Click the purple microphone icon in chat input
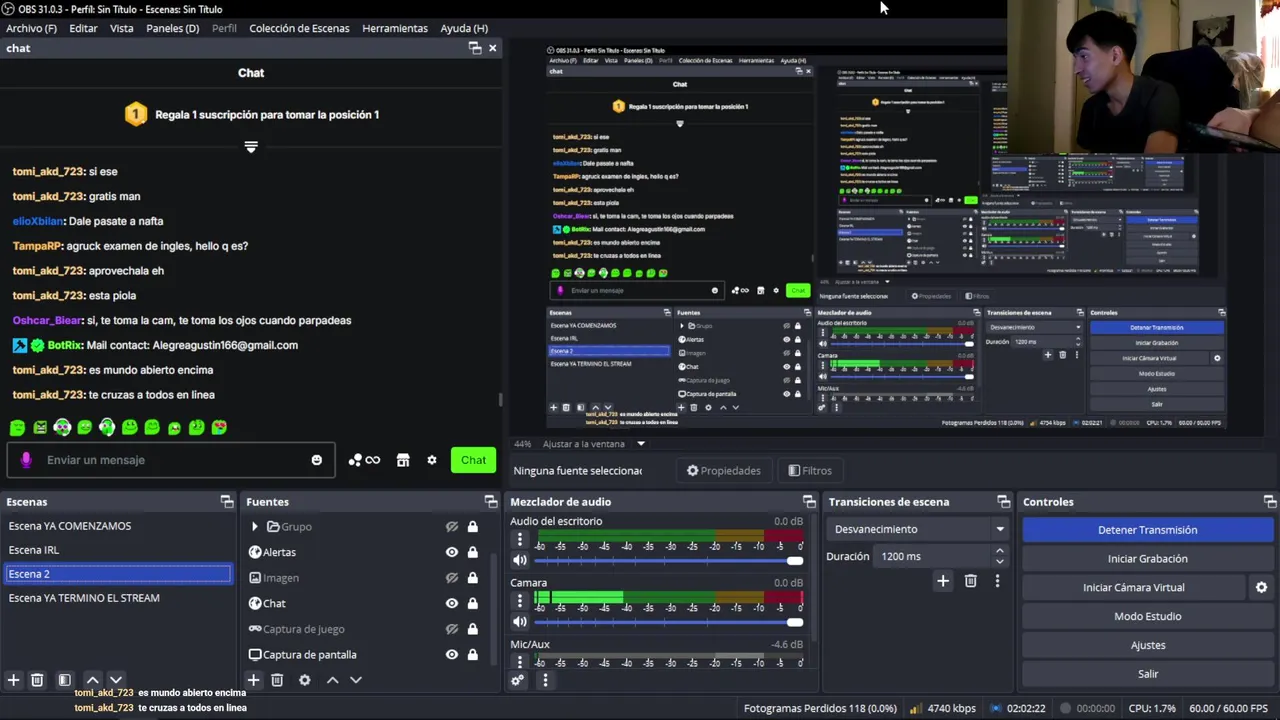 [x=26, y=460]
